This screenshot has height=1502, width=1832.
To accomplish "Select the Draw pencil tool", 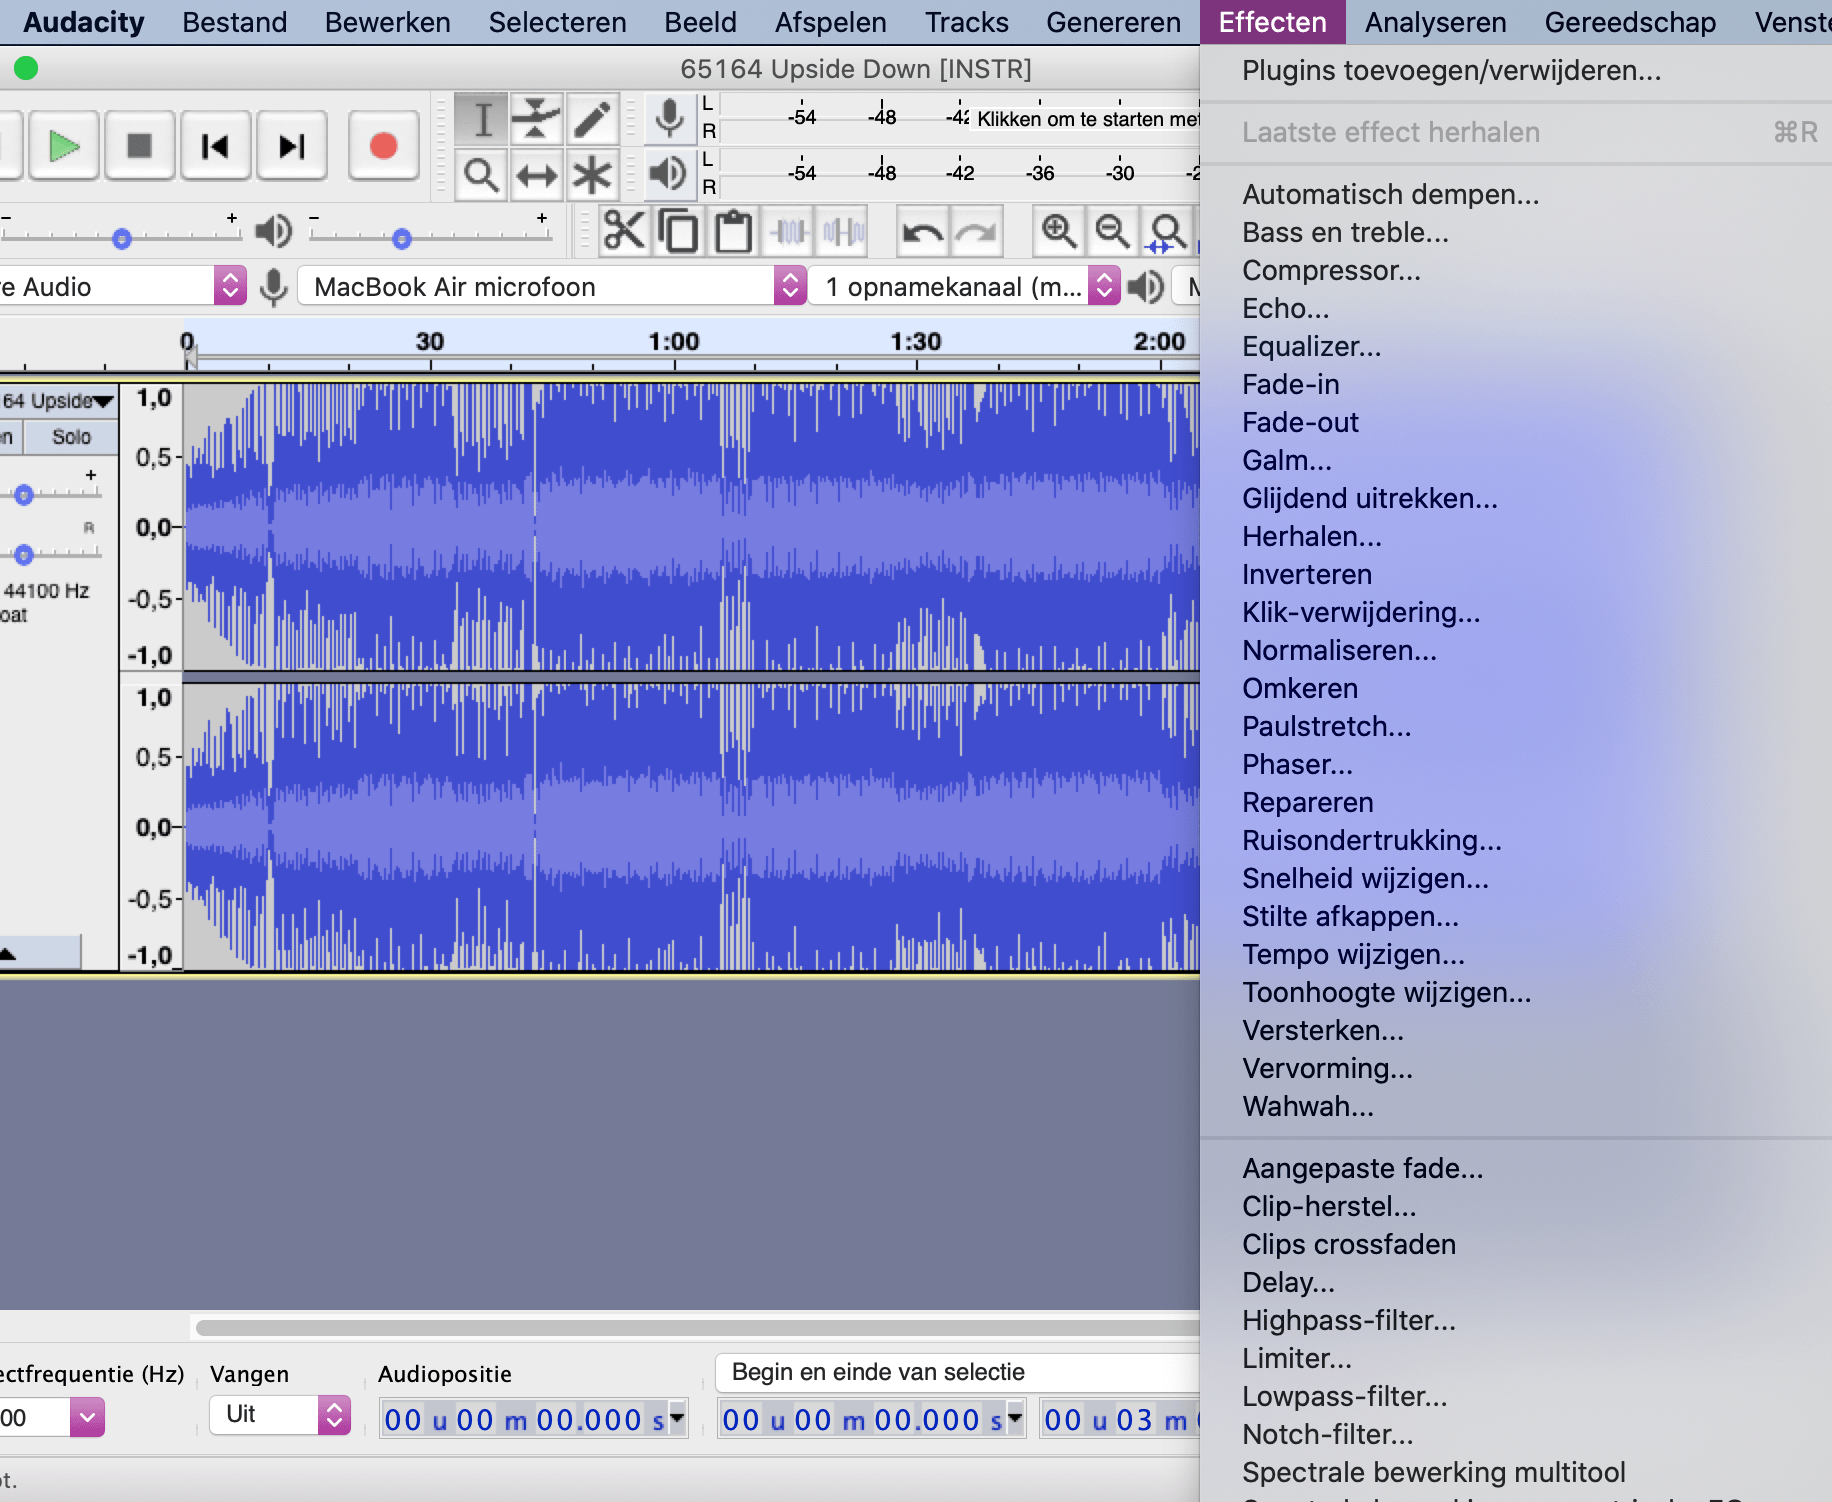I will coord(592,119).
